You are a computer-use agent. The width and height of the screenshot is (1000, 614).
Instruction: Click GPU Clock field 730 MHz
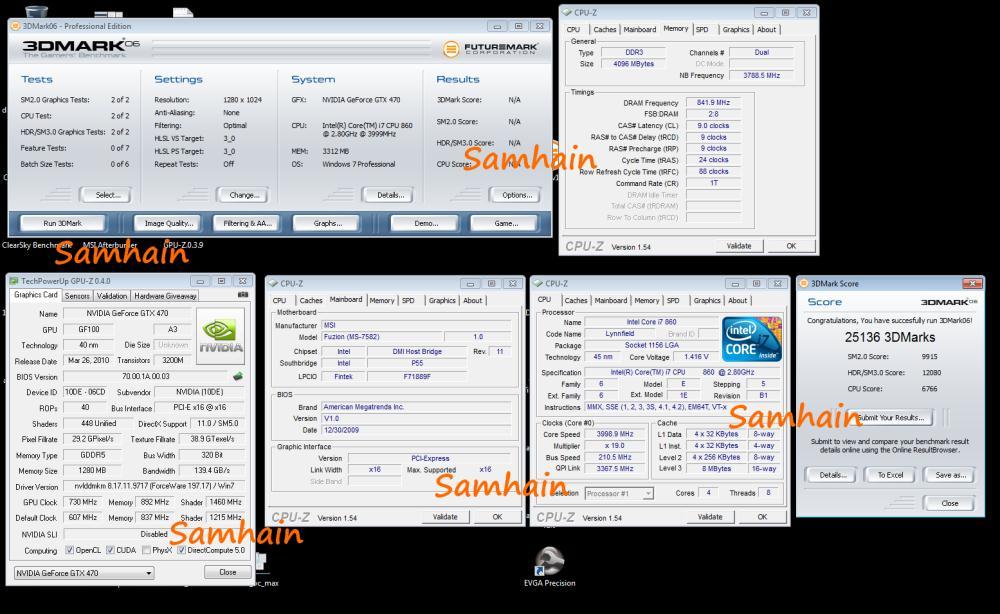[x=83, y=502]
